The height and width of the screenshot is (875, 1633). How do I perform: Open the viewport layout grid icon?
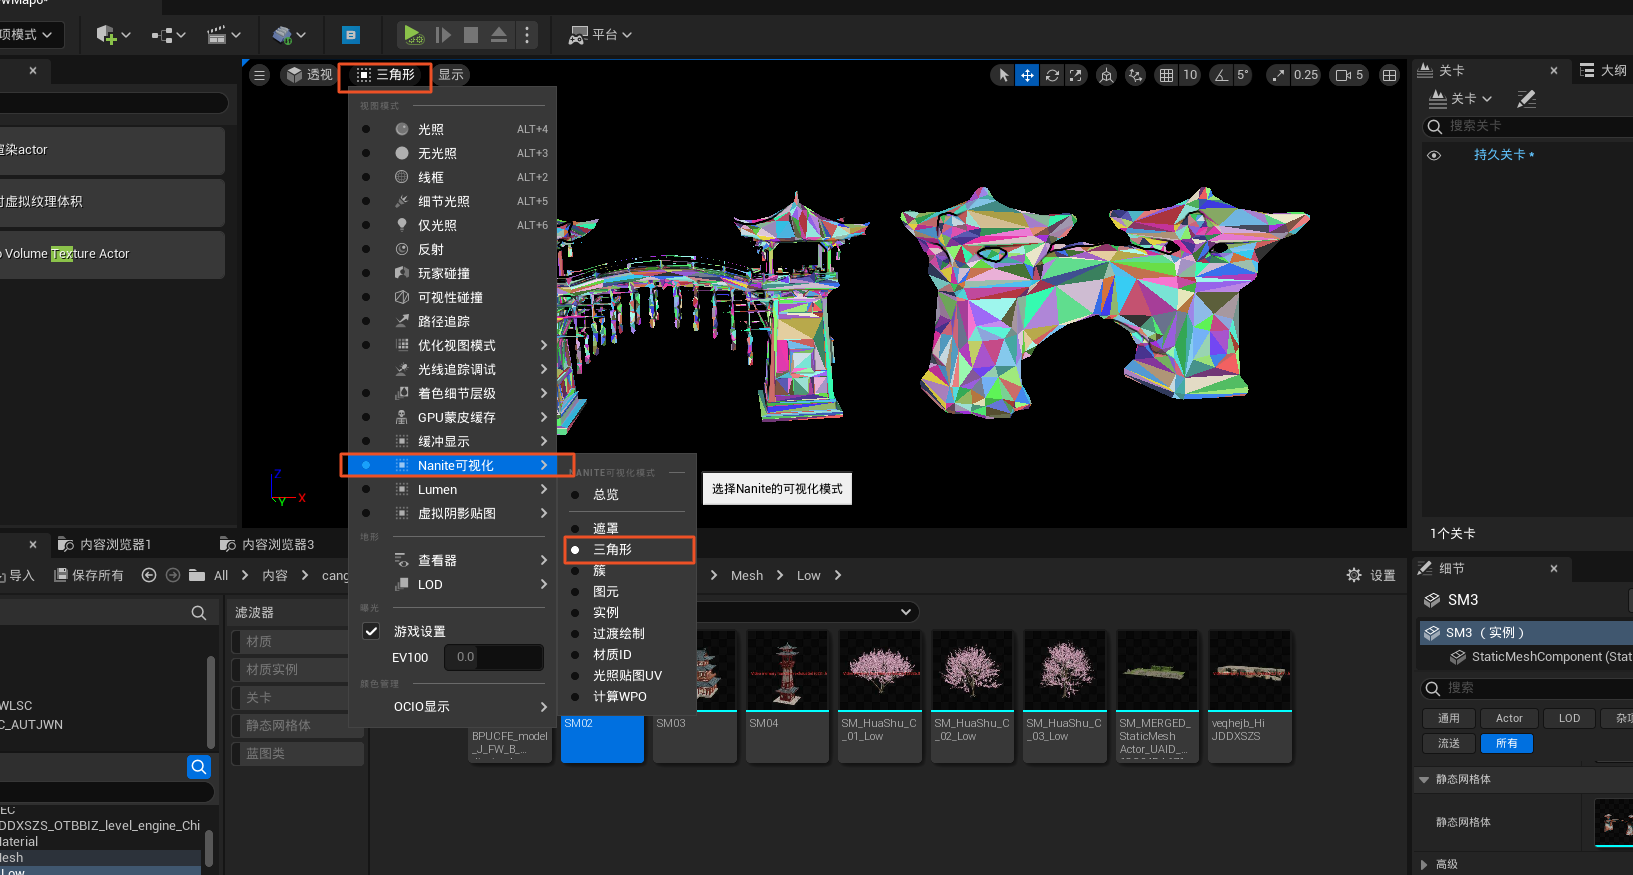pyautogui.click(x=1389, y=75)
